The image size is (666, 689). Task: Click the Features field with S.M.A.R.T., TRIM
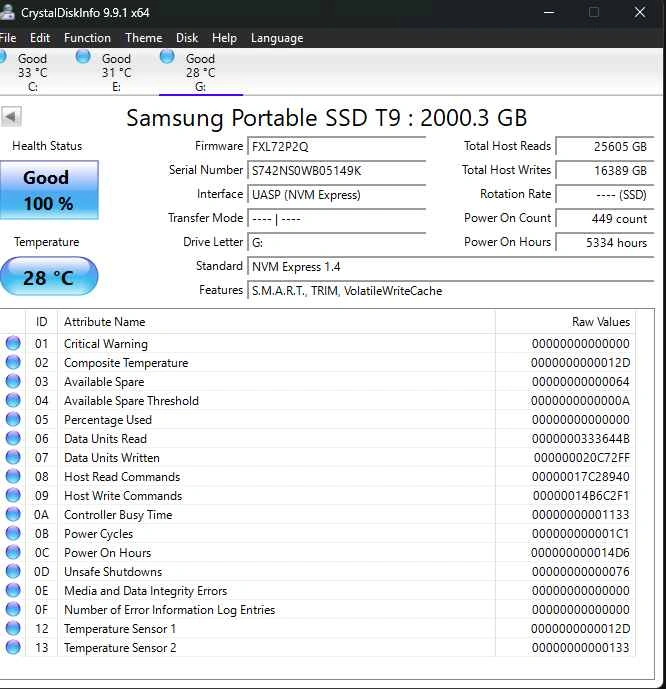pos(451,290)
